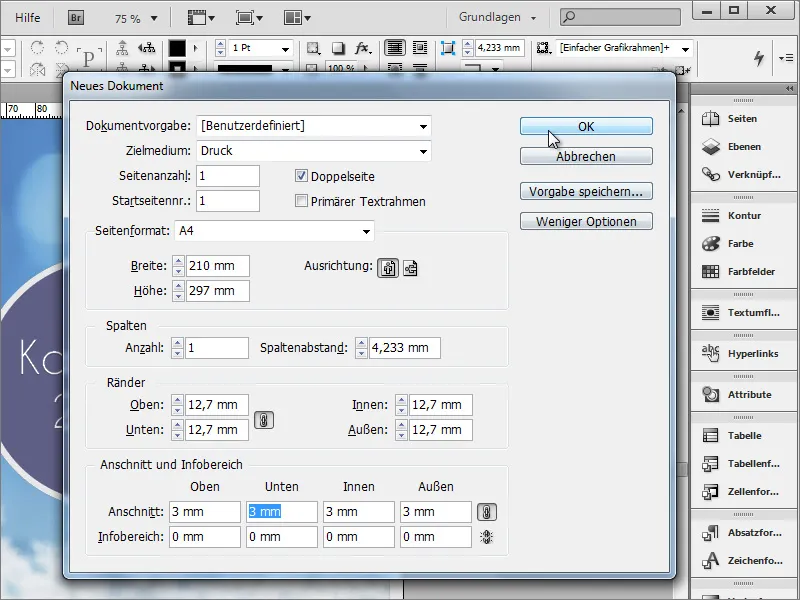This screenshot has height=600, width=800.
Task: Open the Farbe panel
Action: 743,243
